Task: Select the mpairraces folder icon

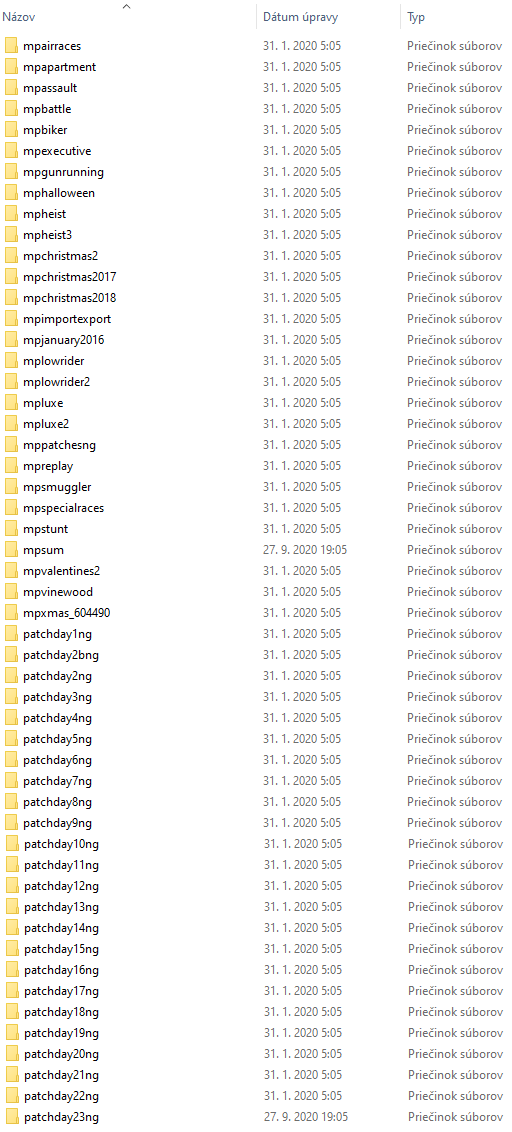Action: 11,46
